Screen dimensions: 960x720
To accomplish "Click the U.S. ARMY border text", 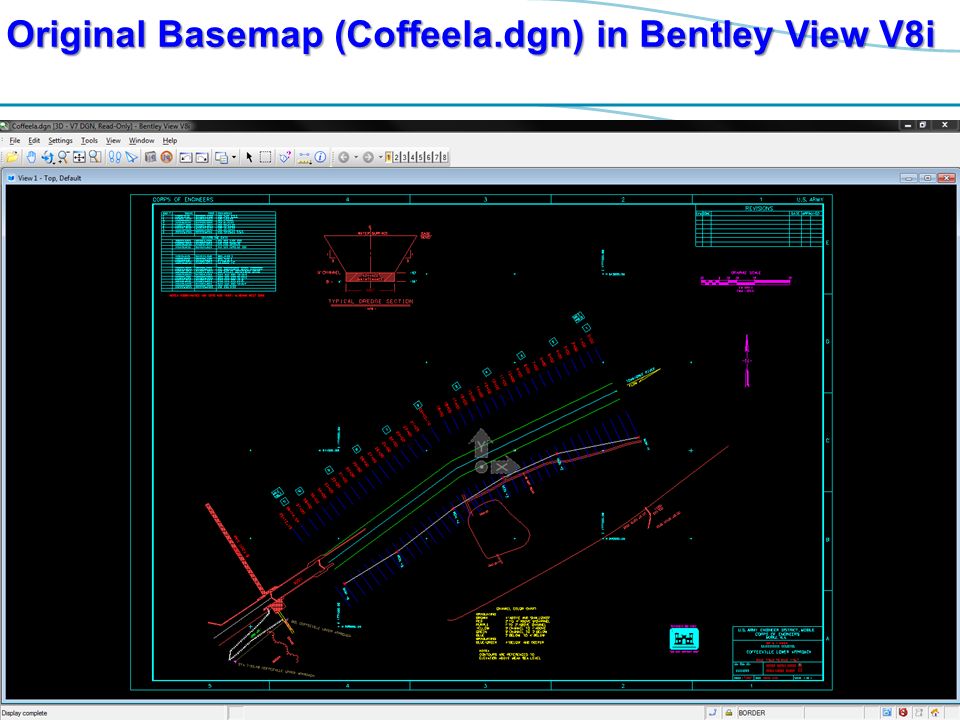I will point(809,200).
